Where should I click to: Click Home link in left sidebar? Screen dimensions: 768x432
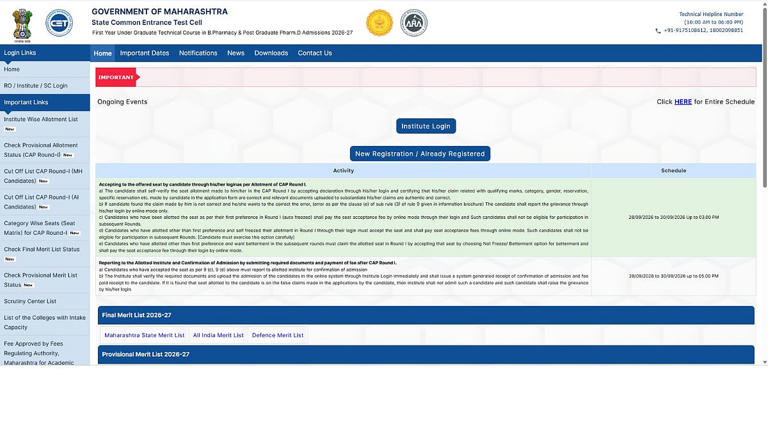[12, 70]
